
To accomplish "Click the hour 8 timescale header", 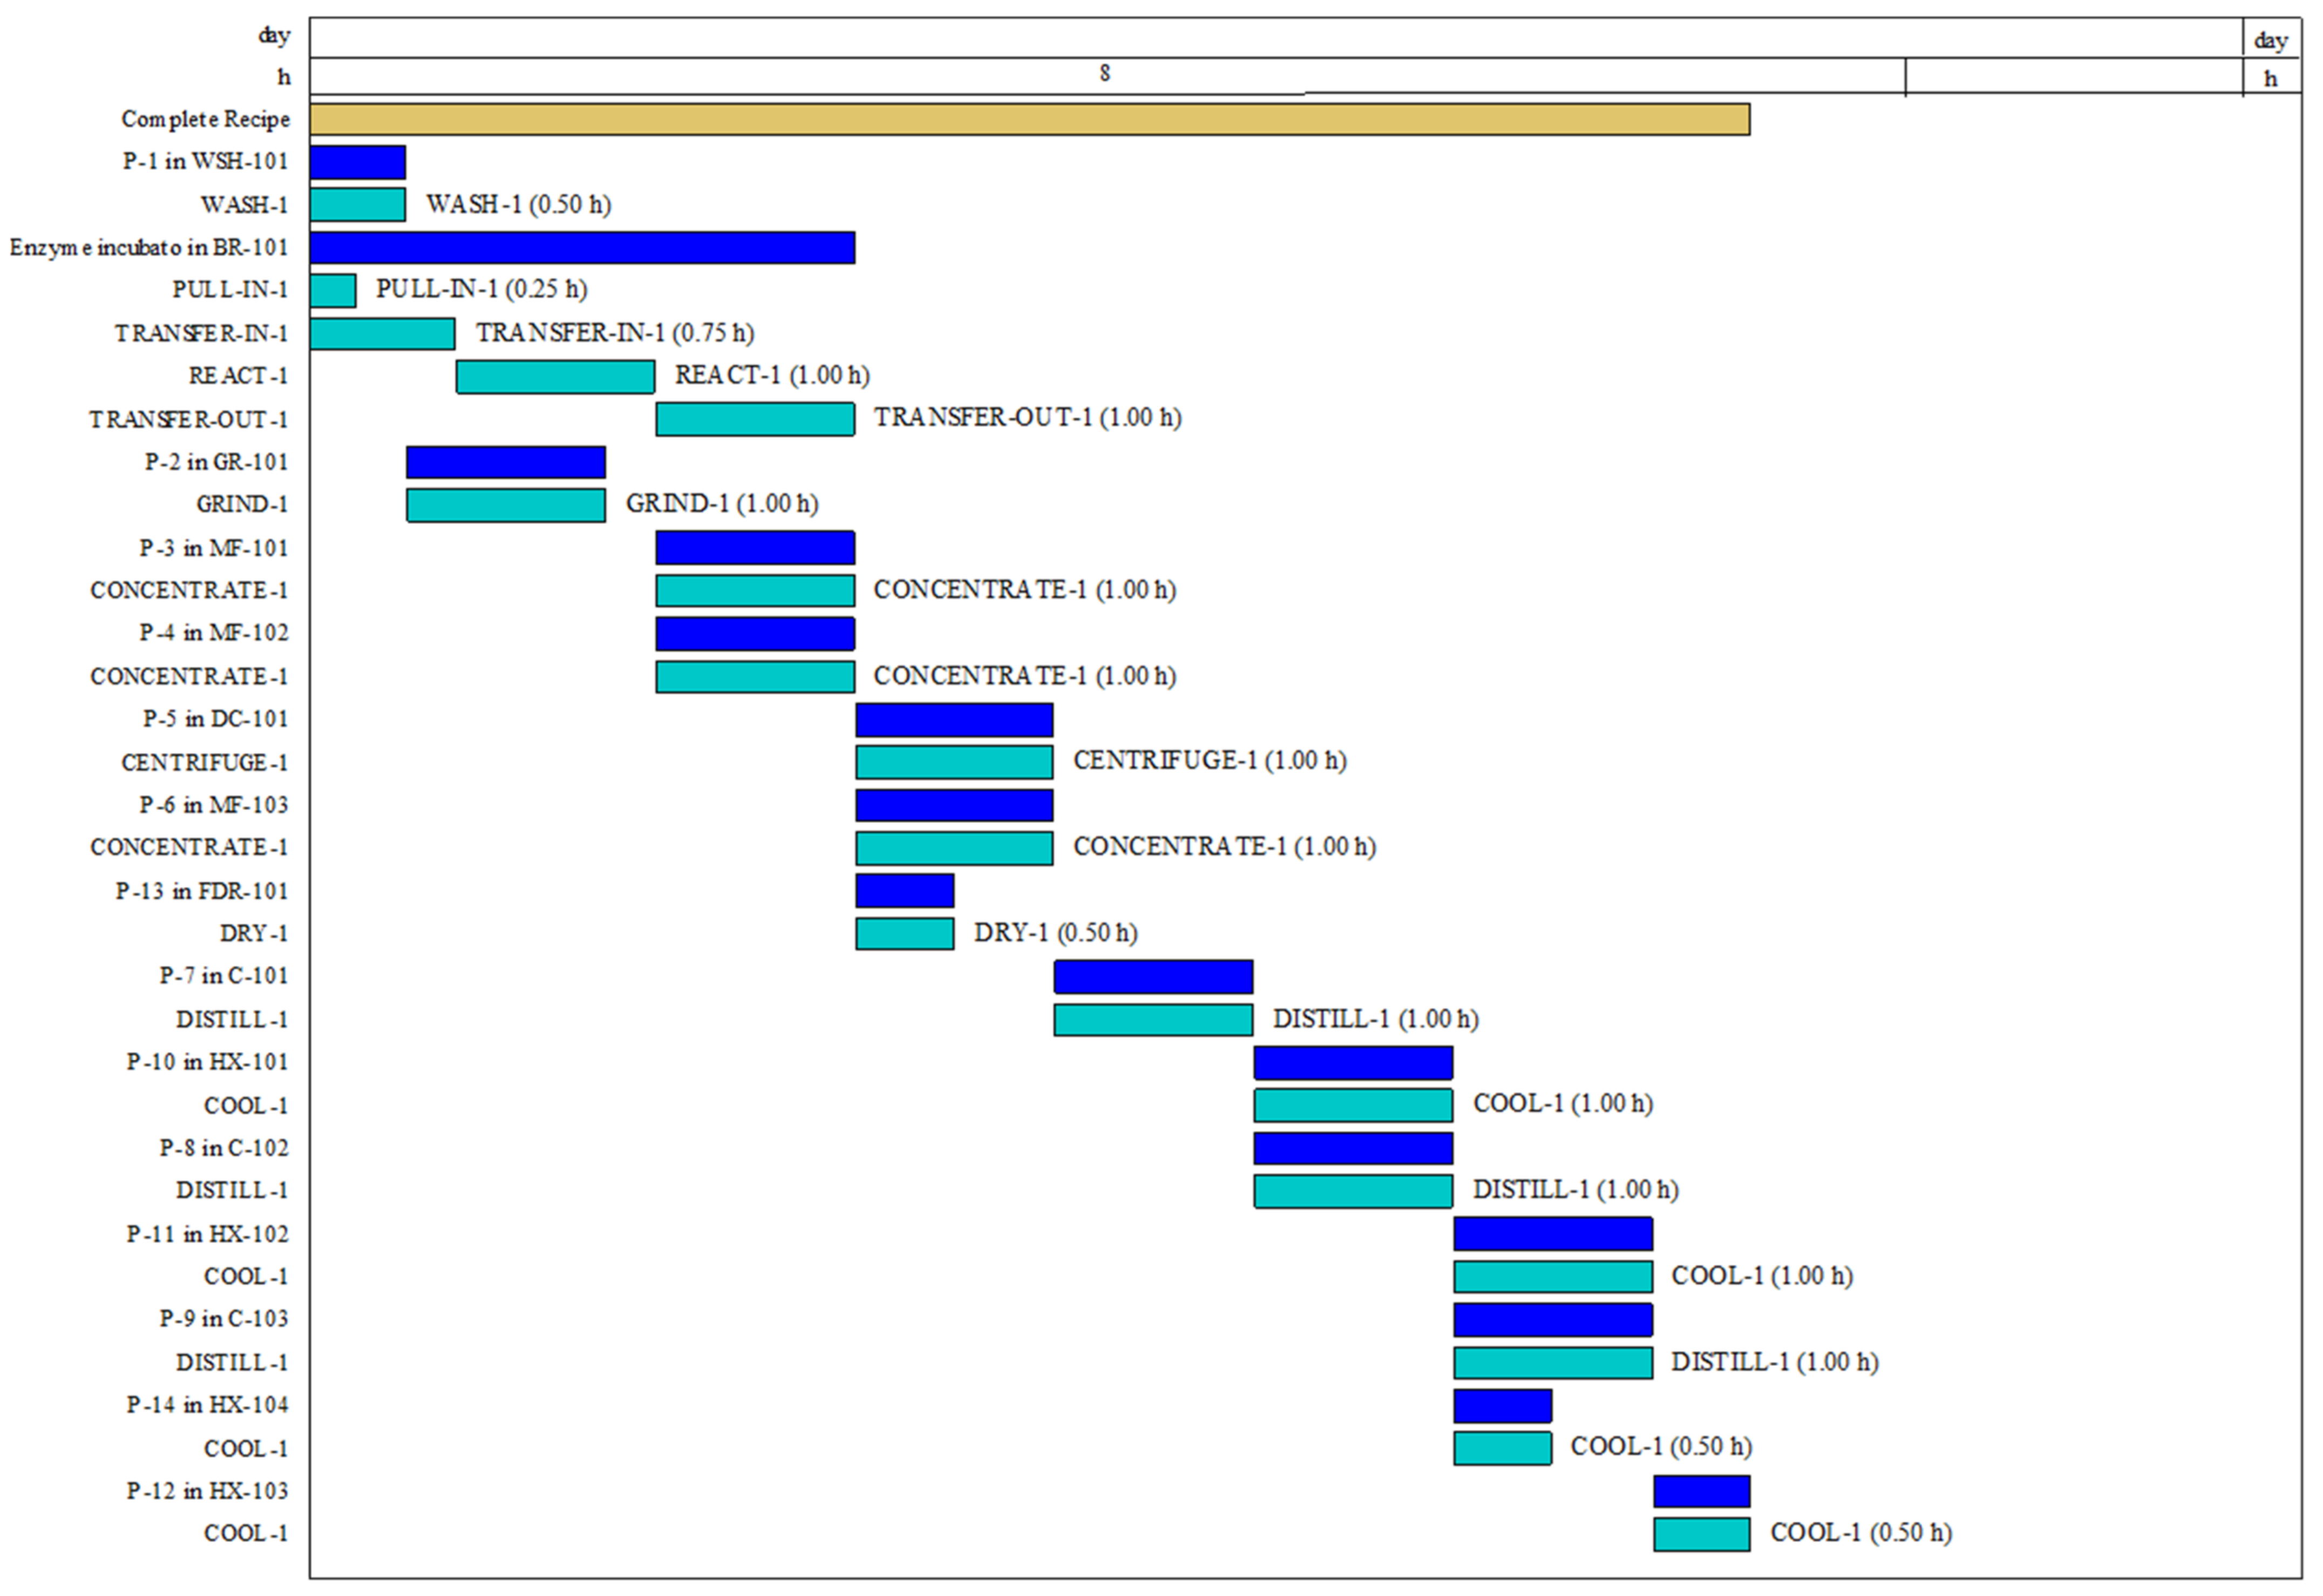I will tap(1105, 74).
